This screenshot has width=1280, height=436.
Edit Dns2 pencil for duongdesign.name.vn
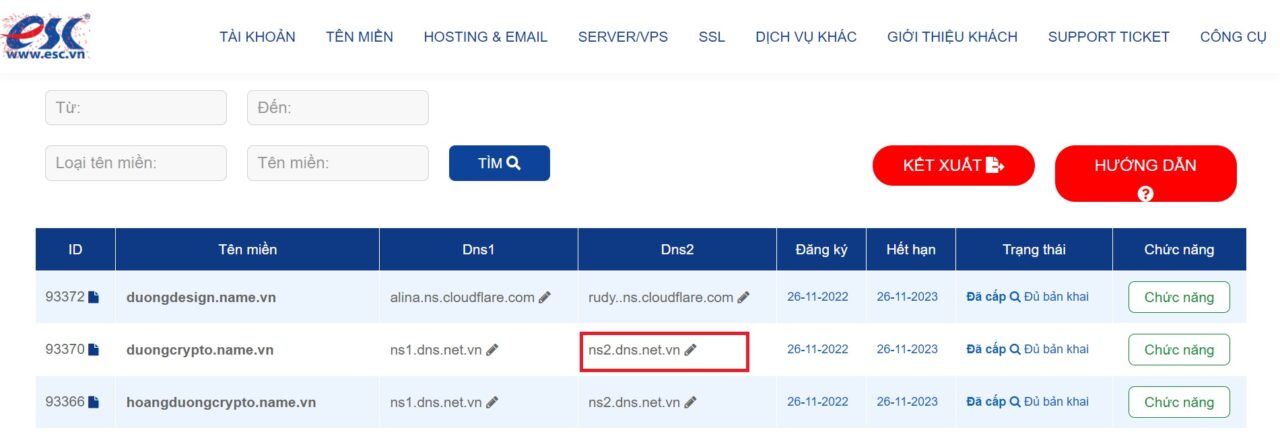(744, 297)
